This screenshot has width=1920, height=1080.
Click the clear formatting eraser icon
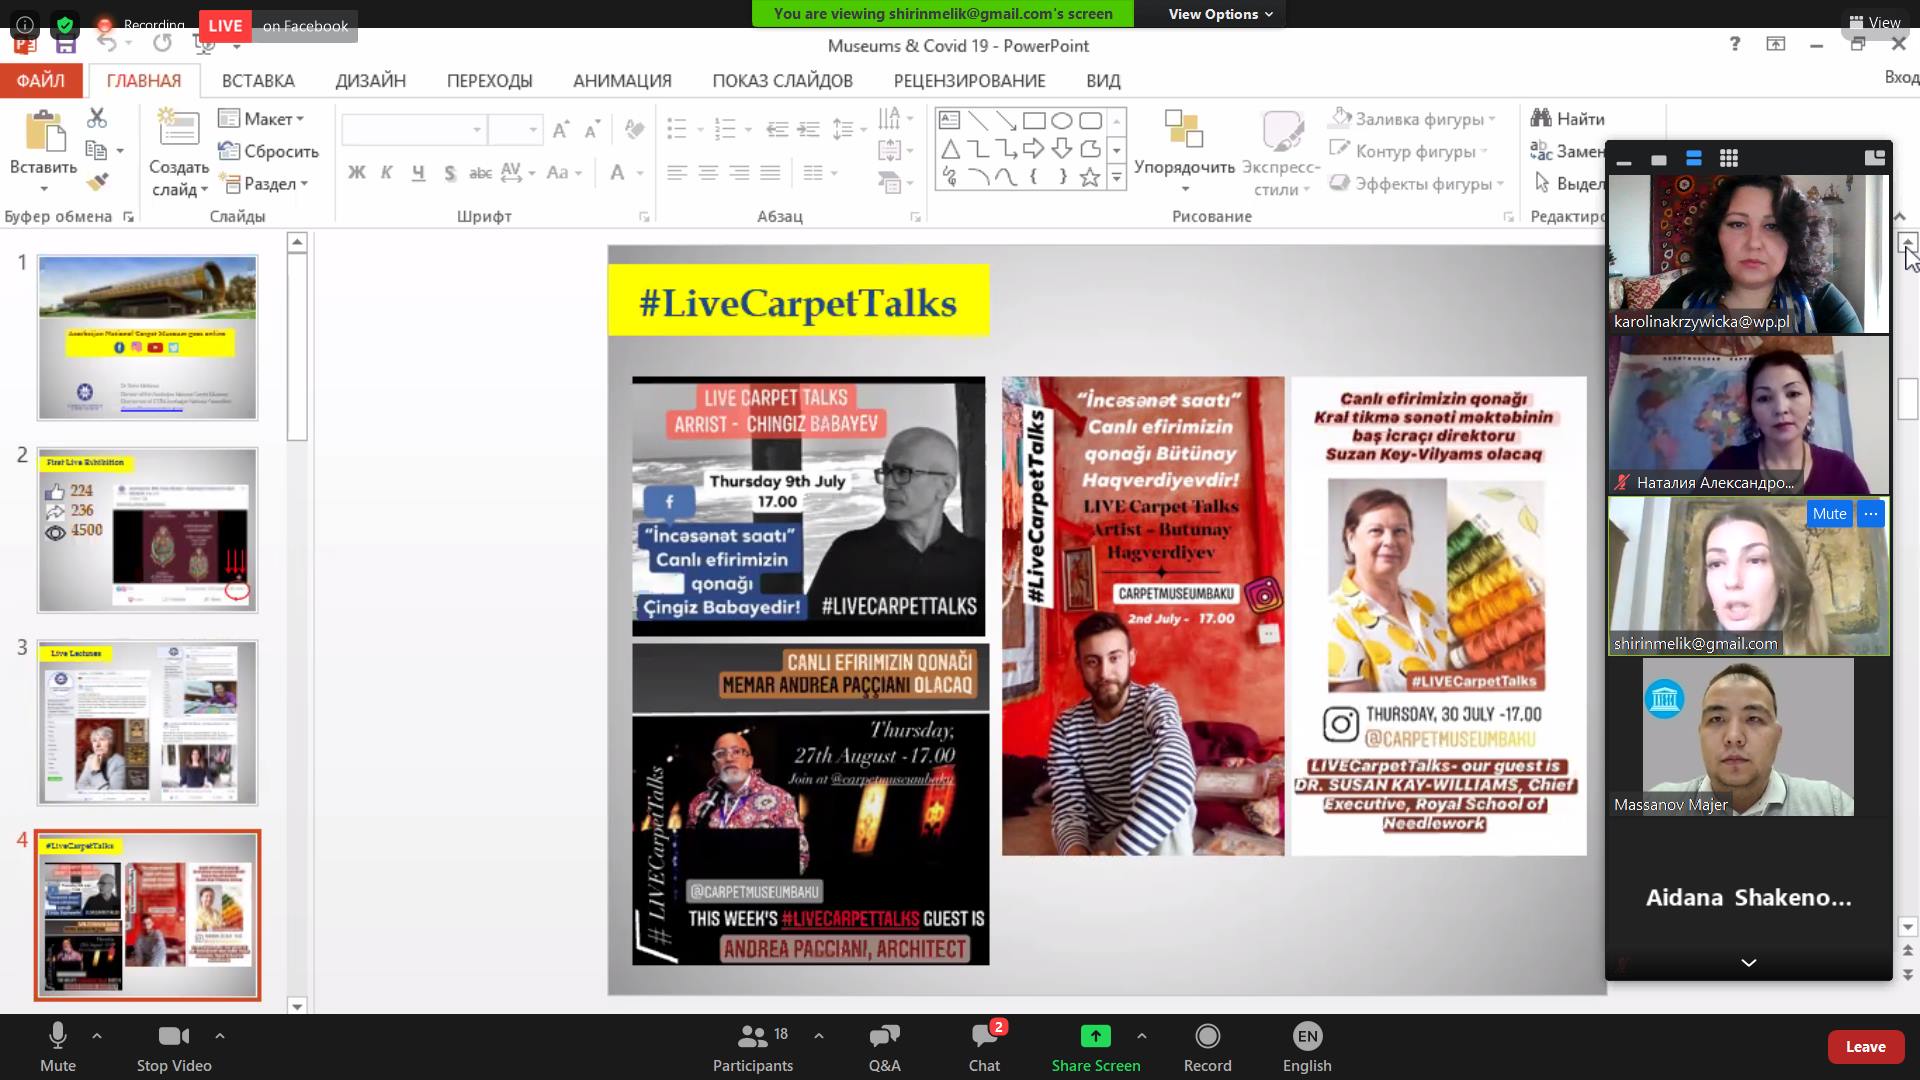pos(634,129)
